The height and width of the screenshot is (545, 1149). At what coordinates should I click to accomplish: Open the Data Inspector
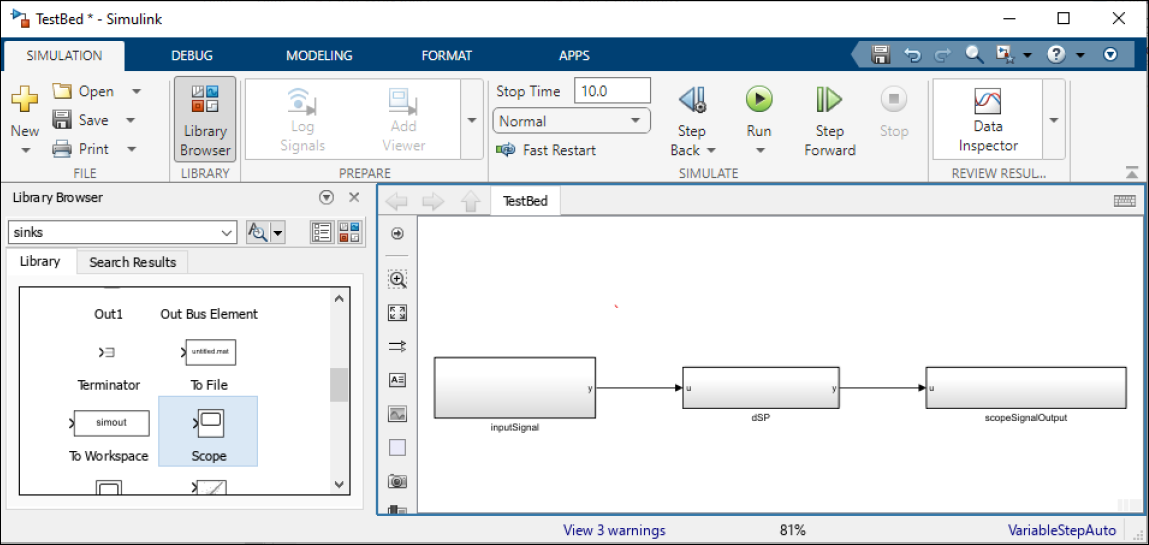[987, 119]
